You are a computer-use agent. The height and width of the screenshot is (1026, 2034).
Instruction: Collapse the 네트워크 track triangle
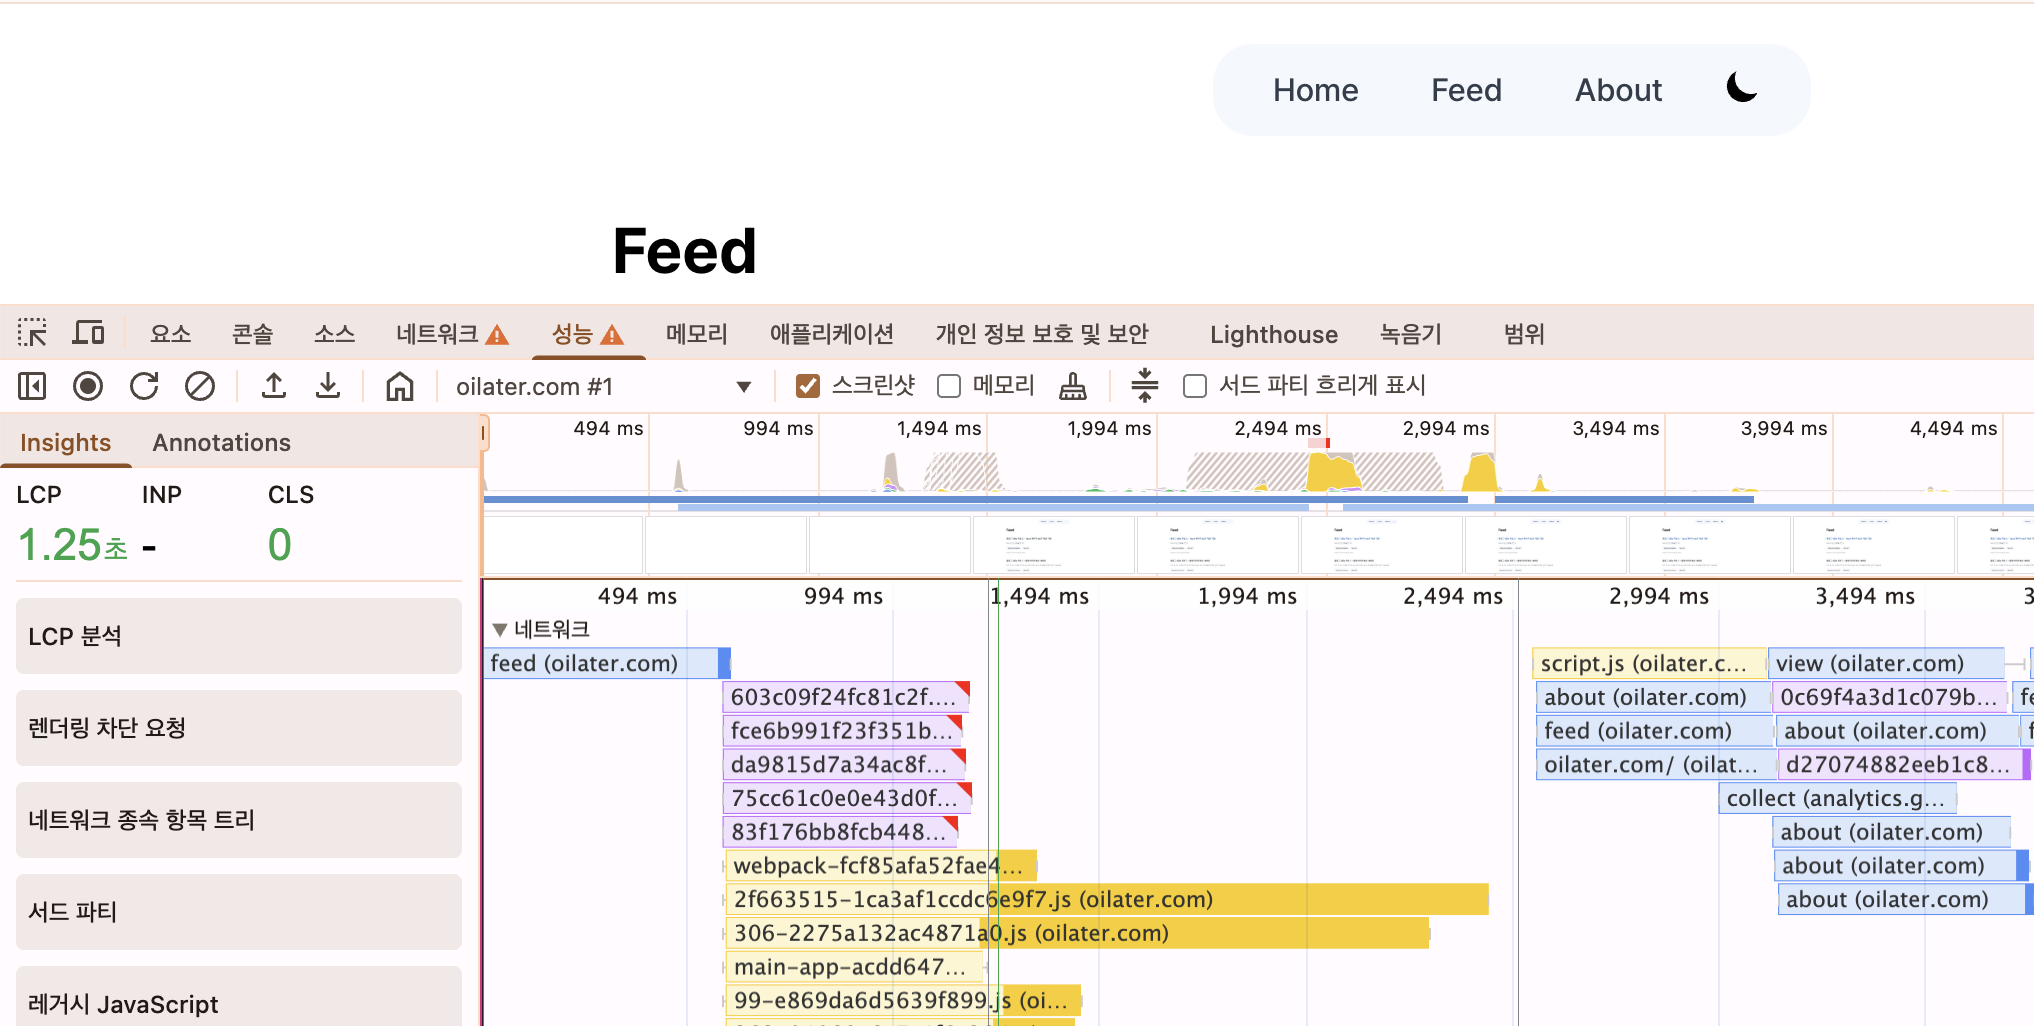500,630
